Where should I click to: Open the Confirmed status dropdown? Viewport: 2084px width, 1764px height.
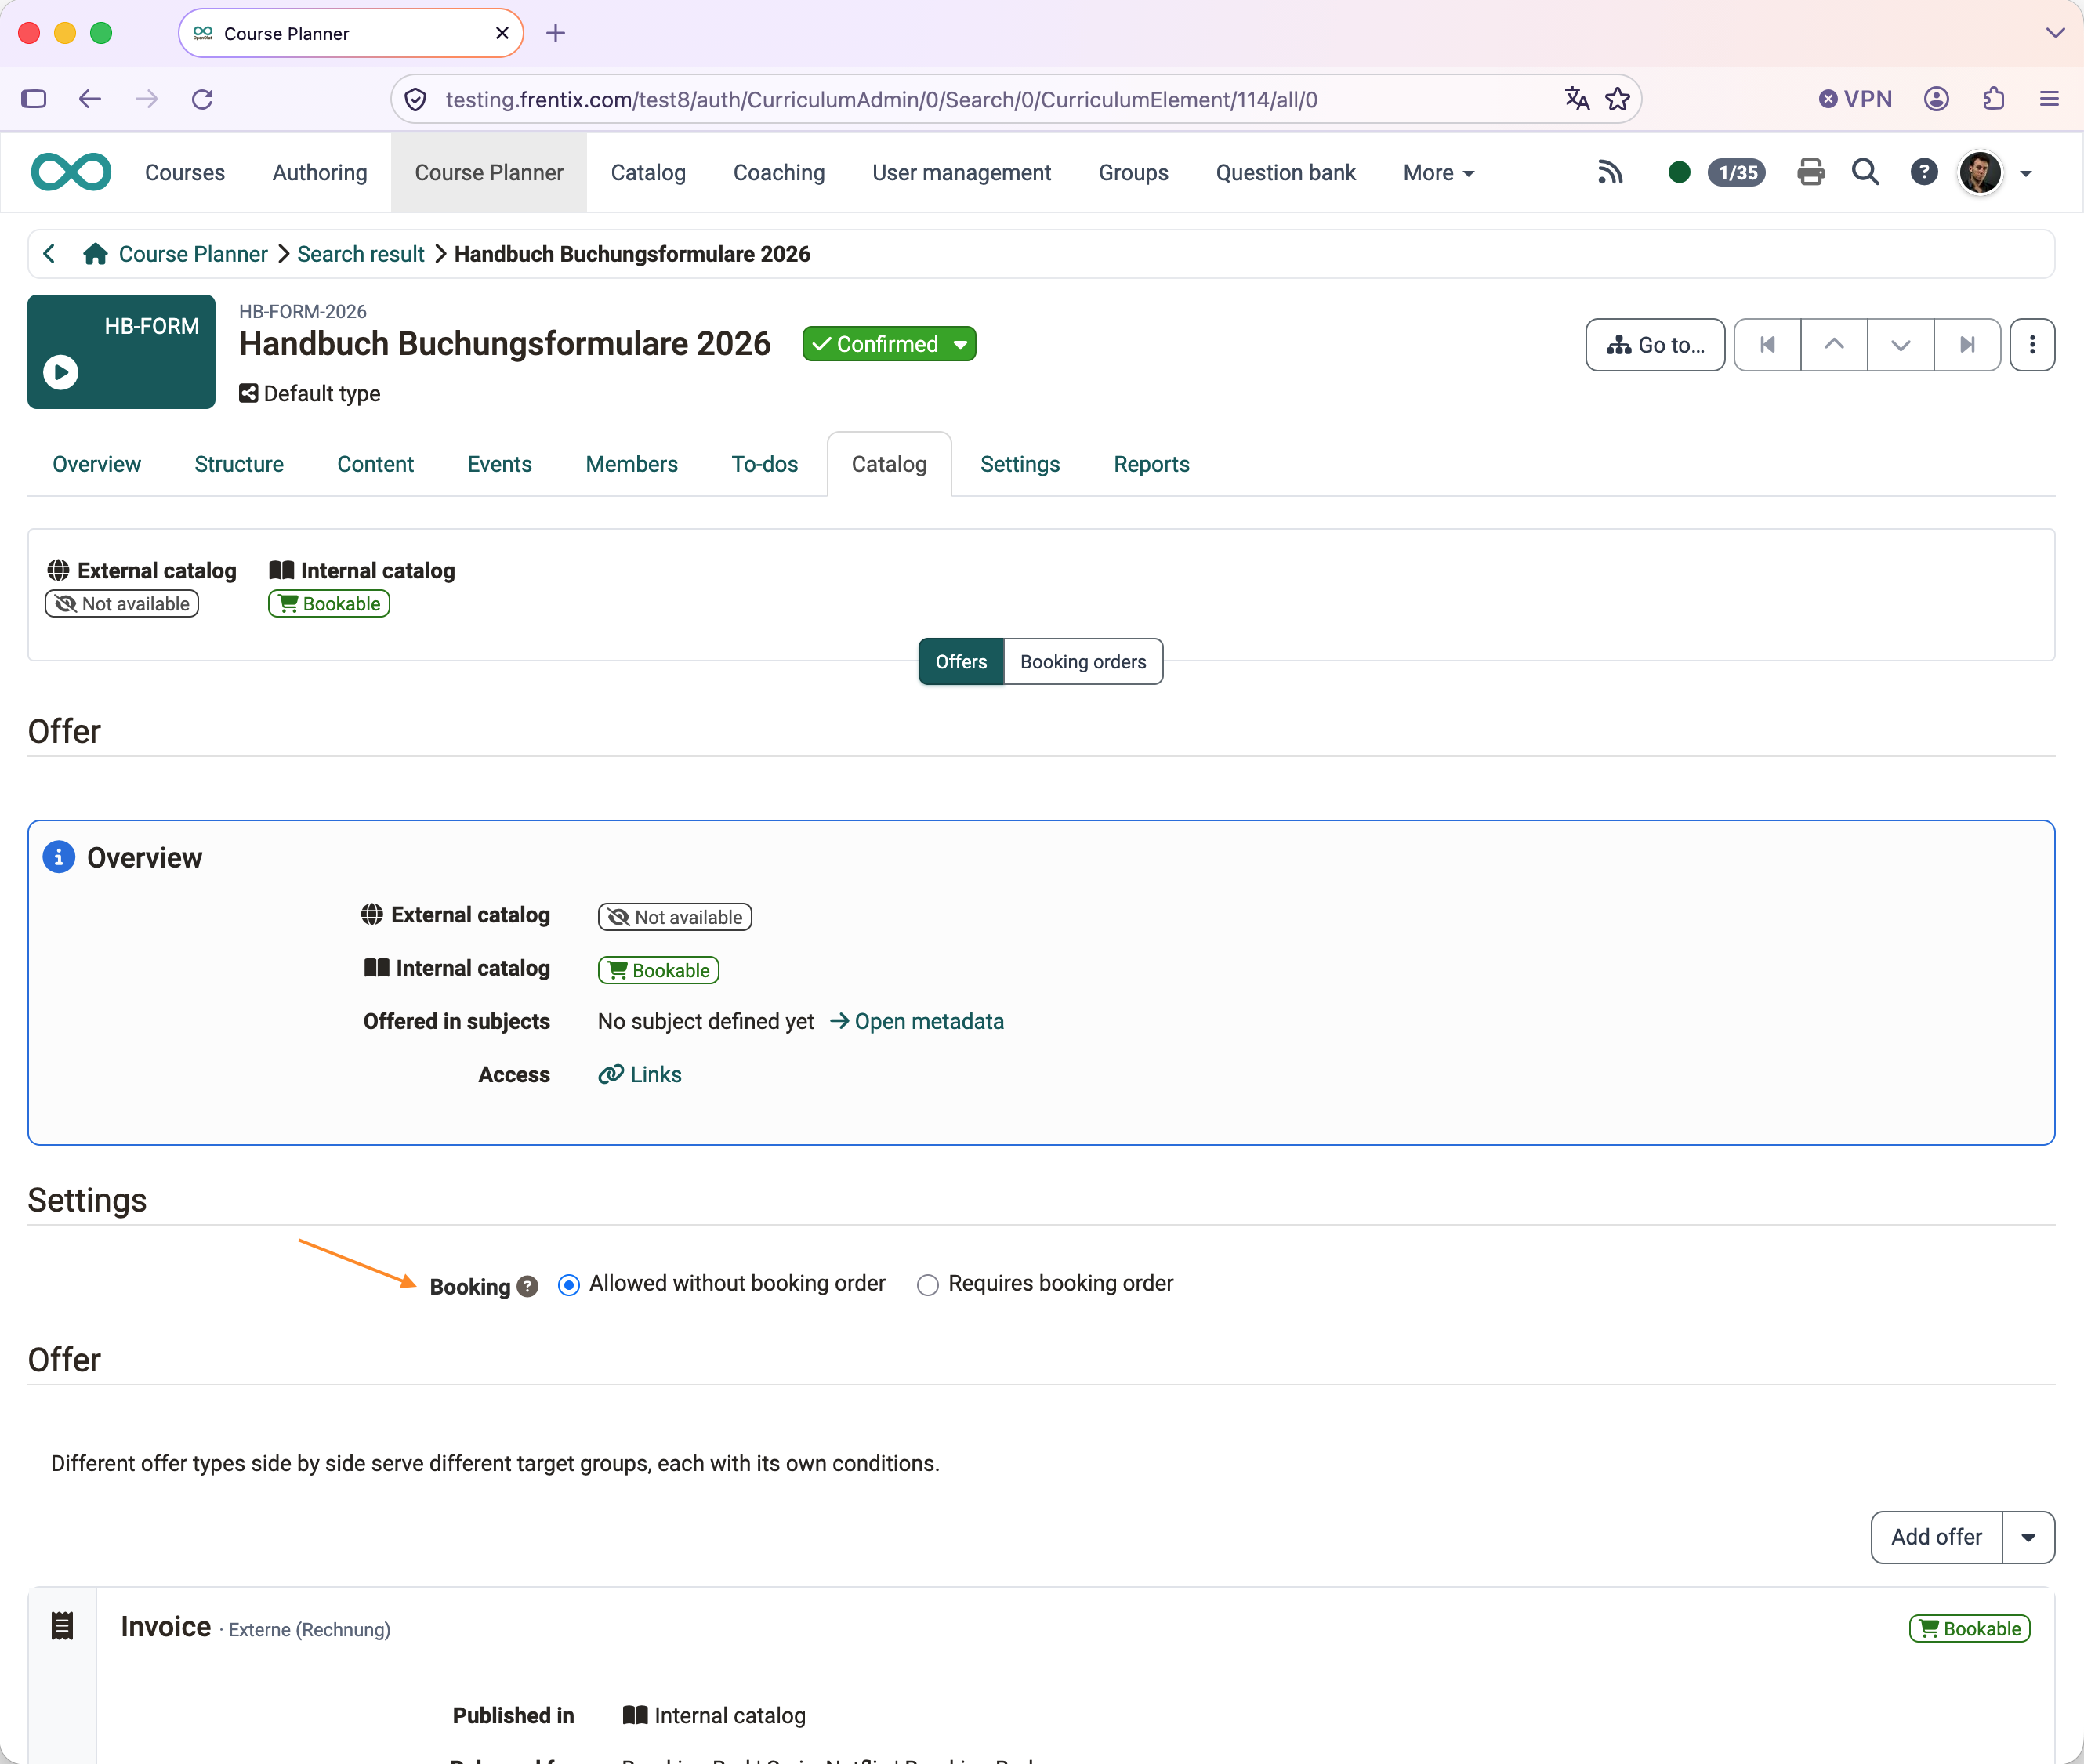[889, 344]
